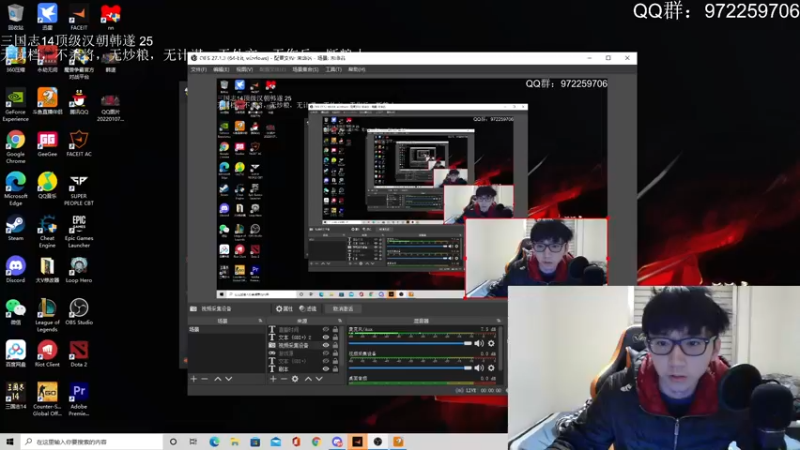Screen dimensions: 800x450
Task: Open the GeForce Experience desktop icon
Action: pyautogui.click(x=15, y=105)
